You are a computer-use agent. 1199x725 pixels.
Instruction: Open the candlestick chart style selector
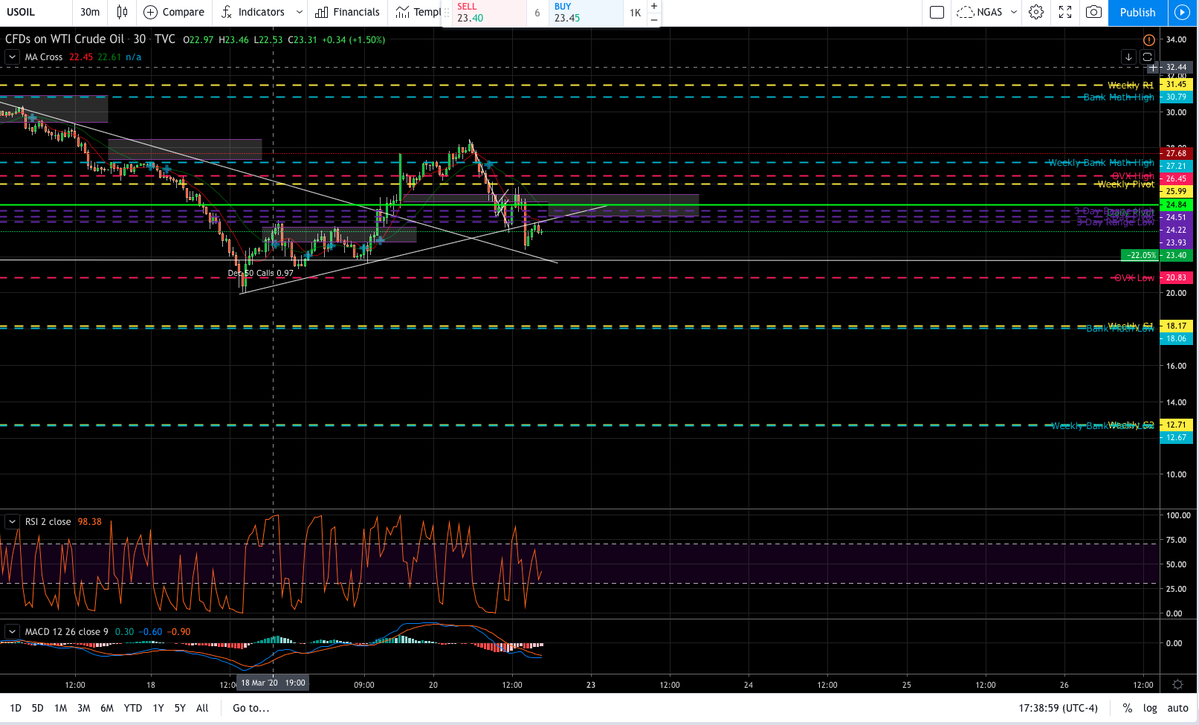(123, 12)
